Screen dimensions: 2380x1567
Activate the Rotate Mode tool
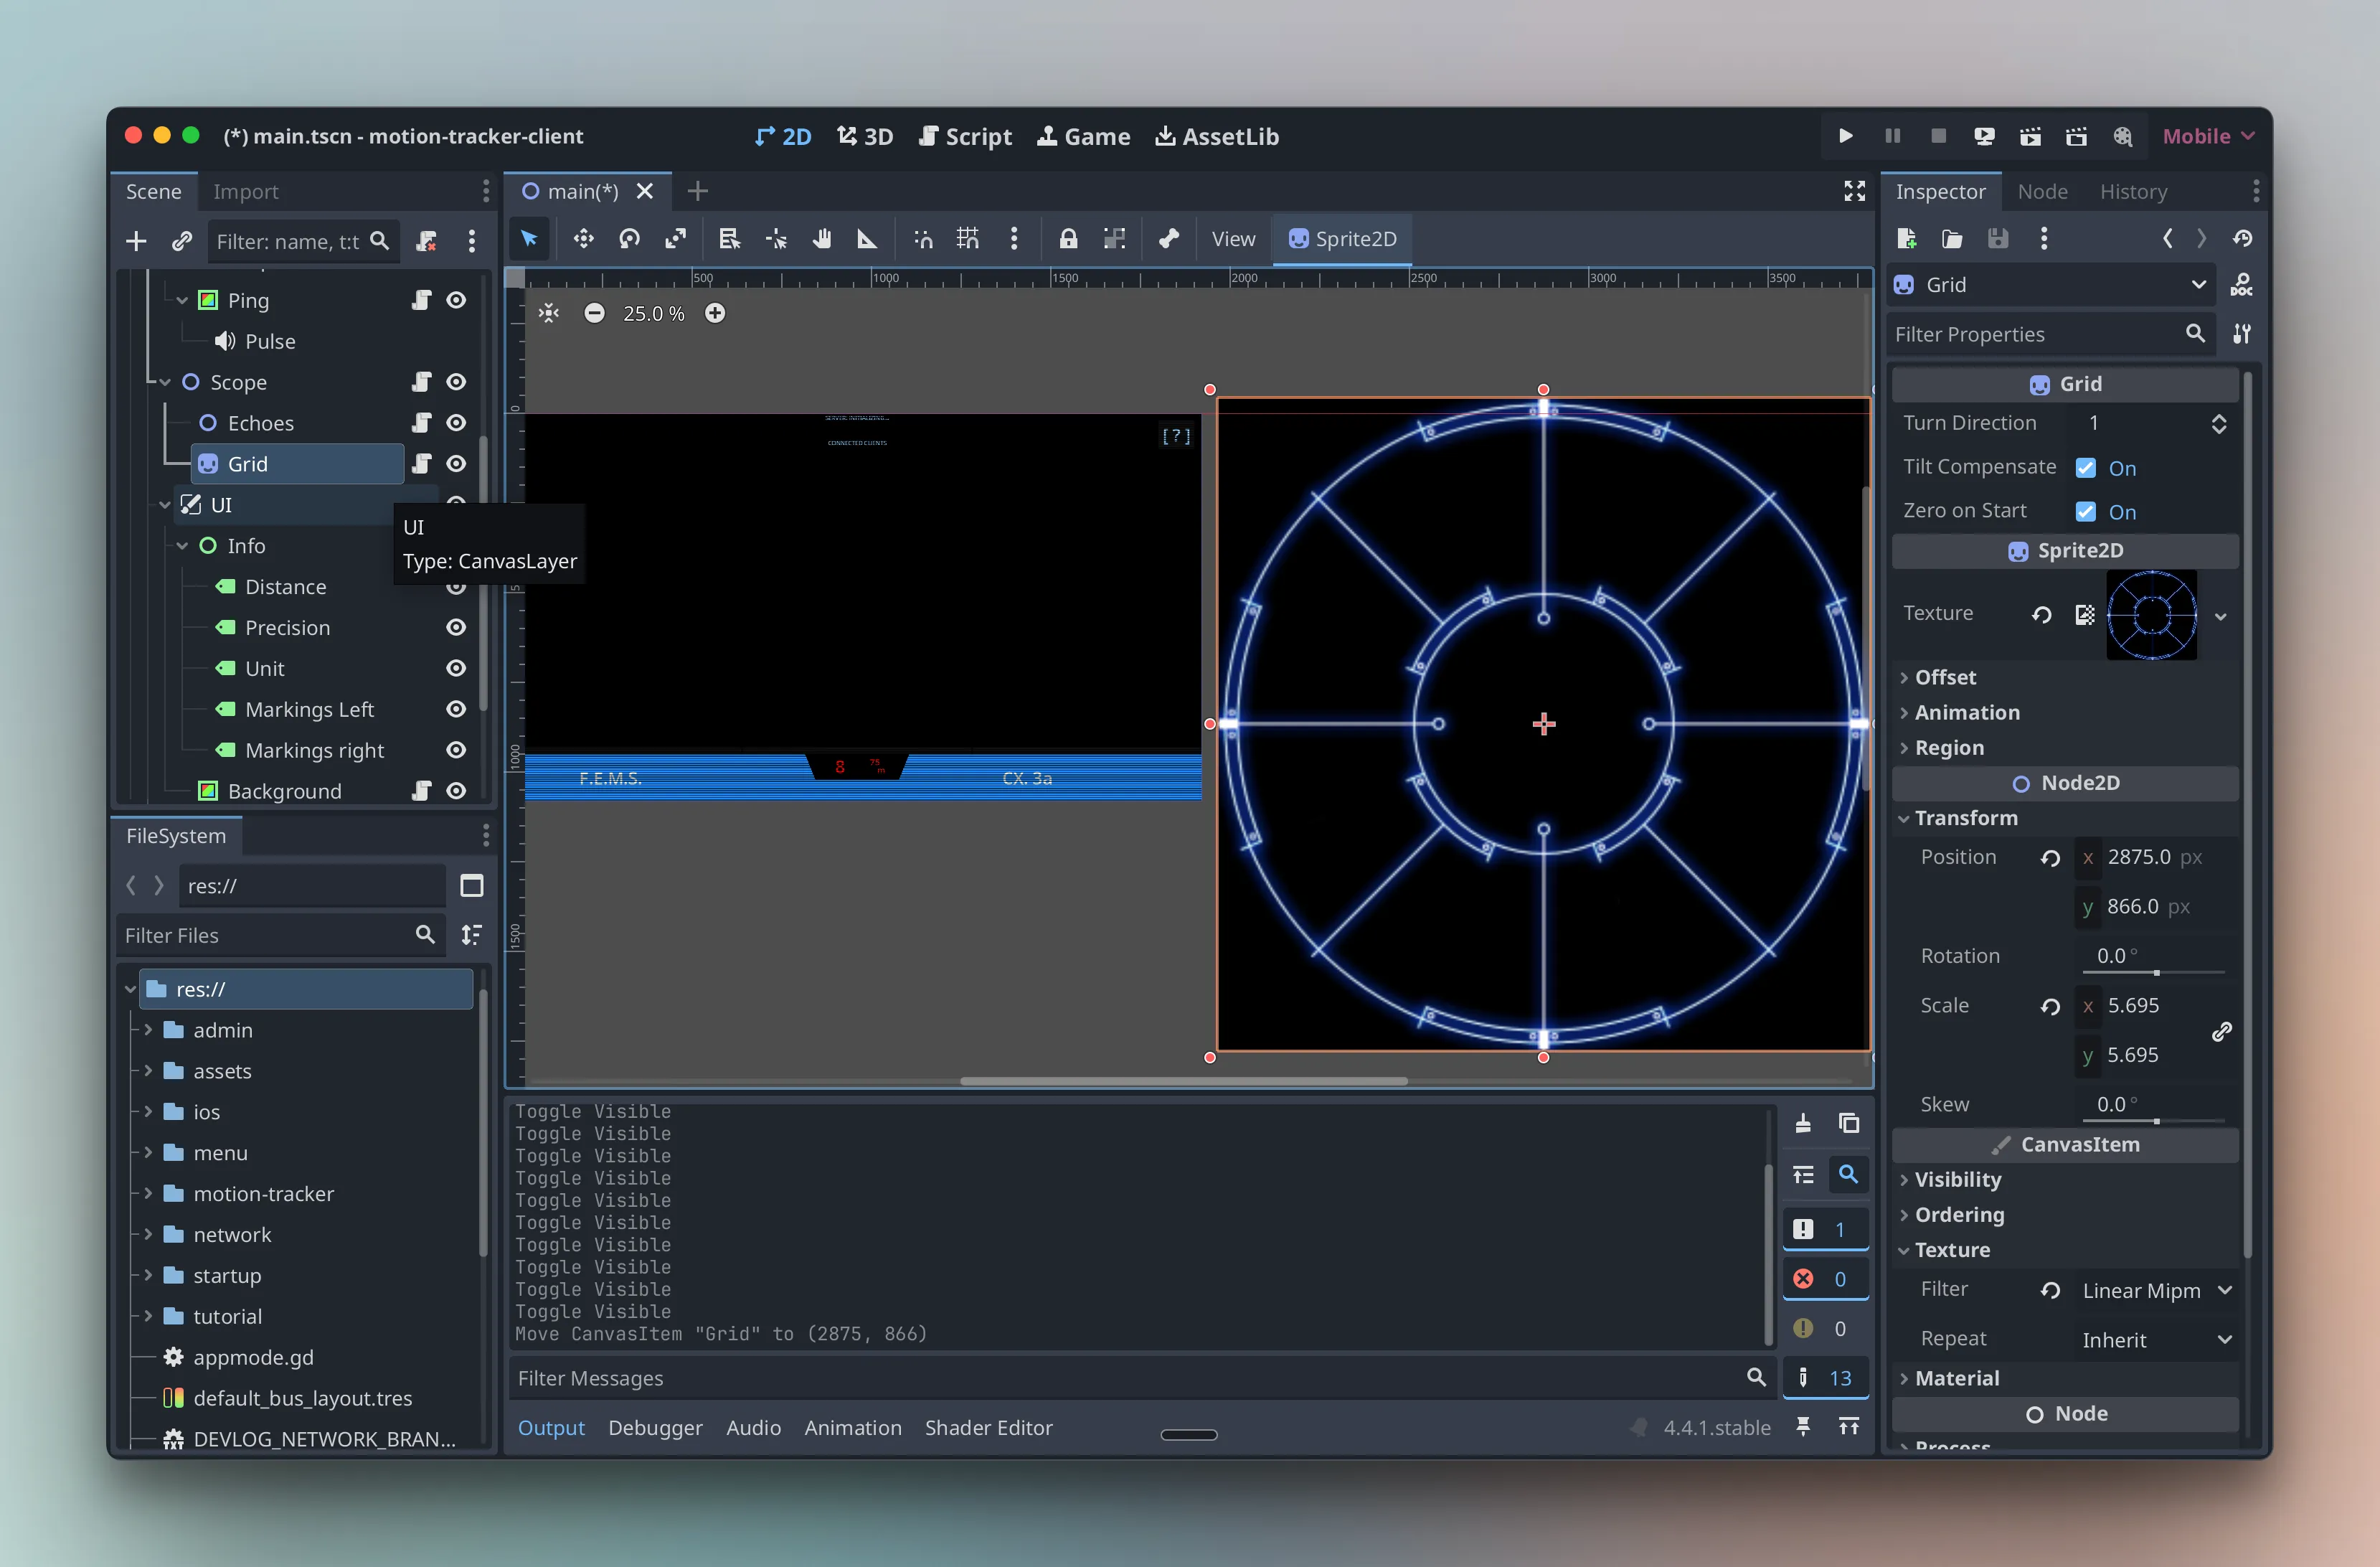coord(629,238)
